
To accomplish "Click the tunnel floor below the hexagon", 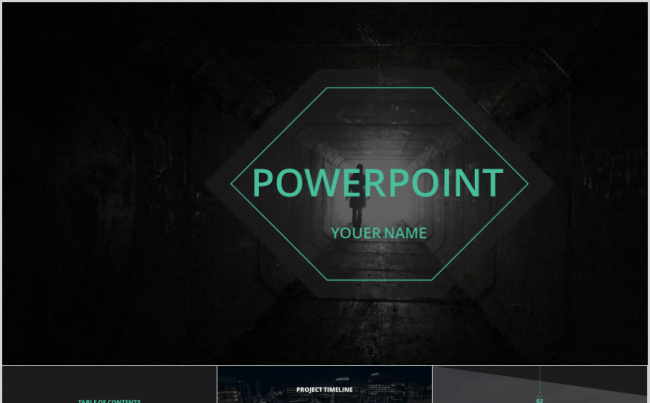I will click(379, 332).
